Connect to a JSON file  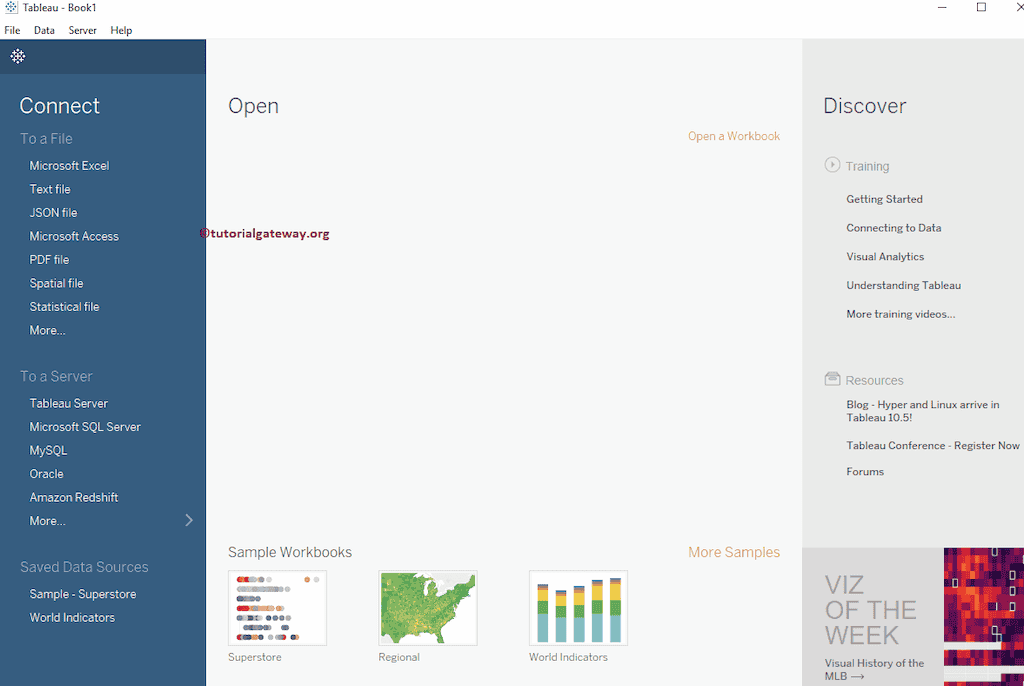coord(53,212)
